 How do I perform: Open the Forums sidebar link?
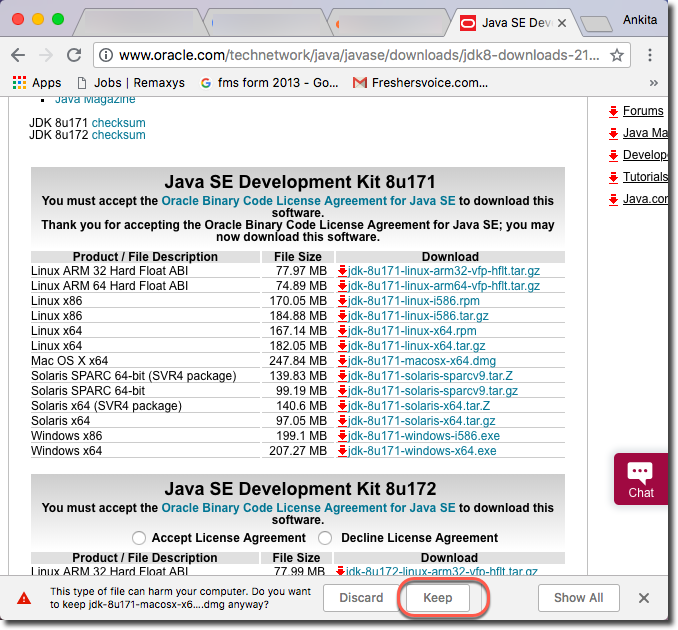pos(643,111)
